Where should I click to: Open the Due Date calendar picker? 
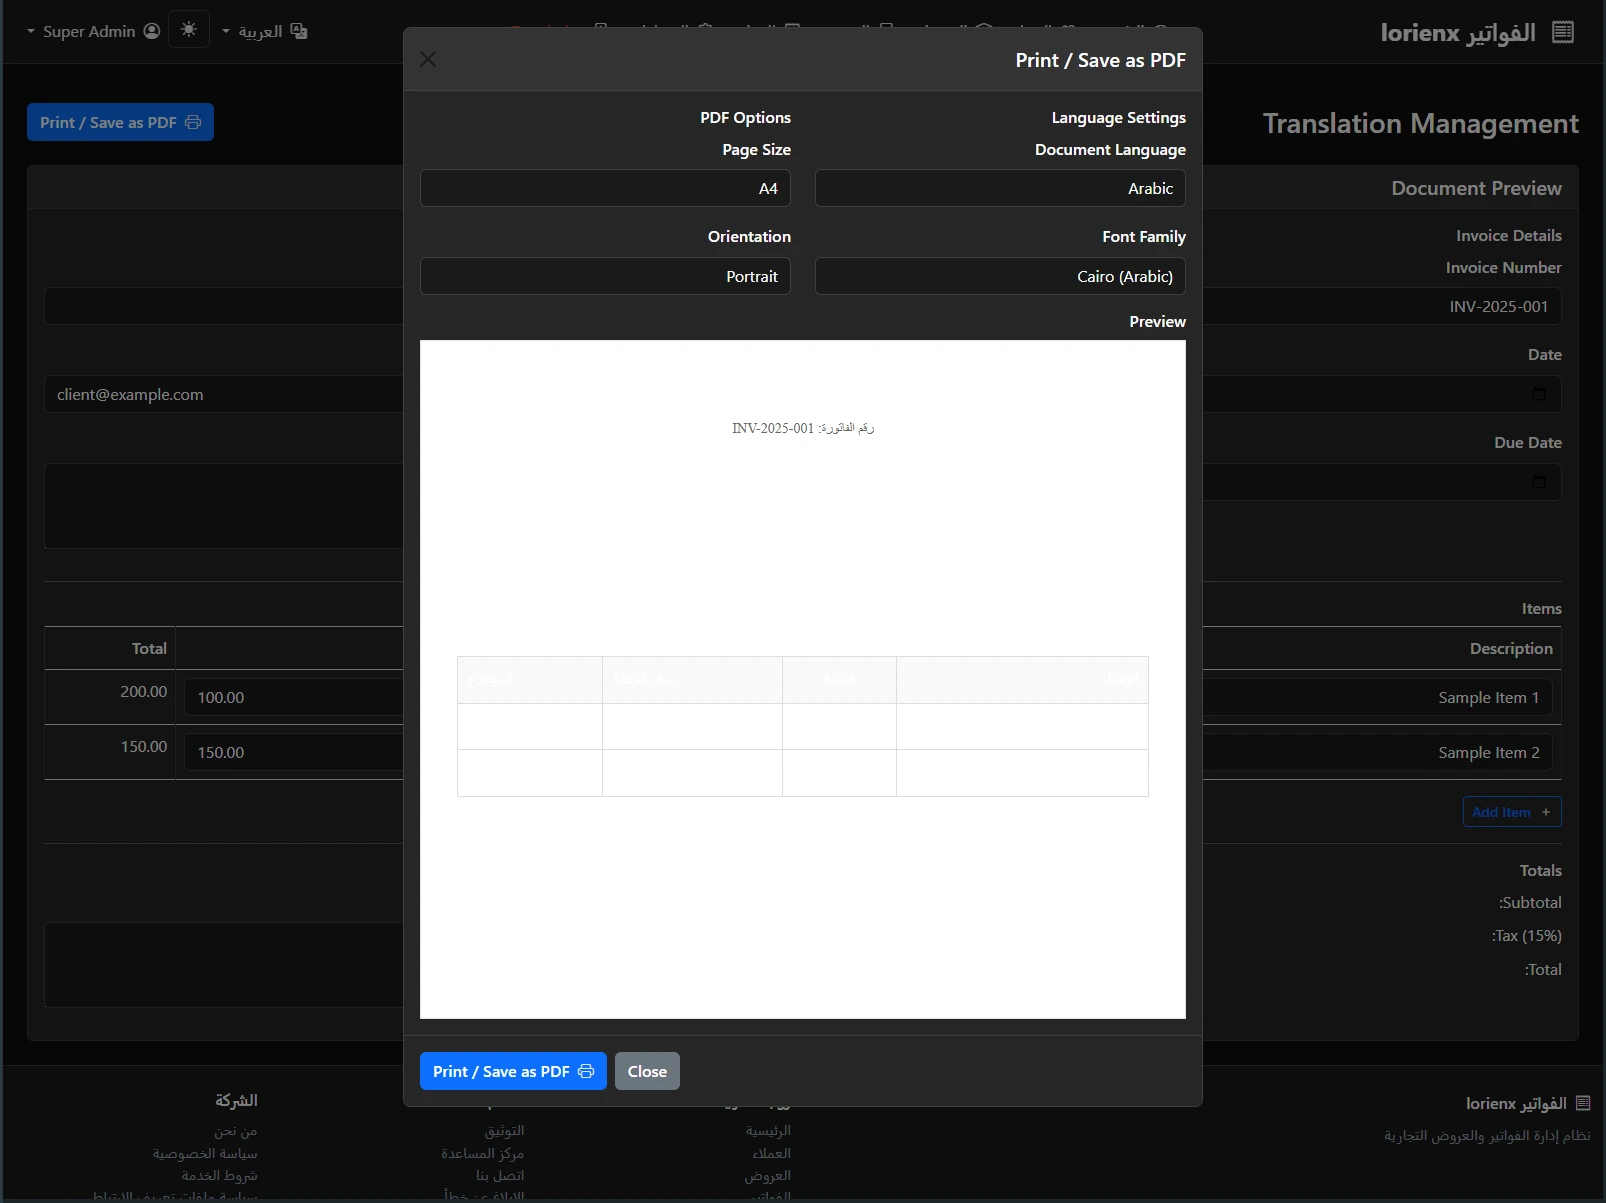coord(1539,482)
